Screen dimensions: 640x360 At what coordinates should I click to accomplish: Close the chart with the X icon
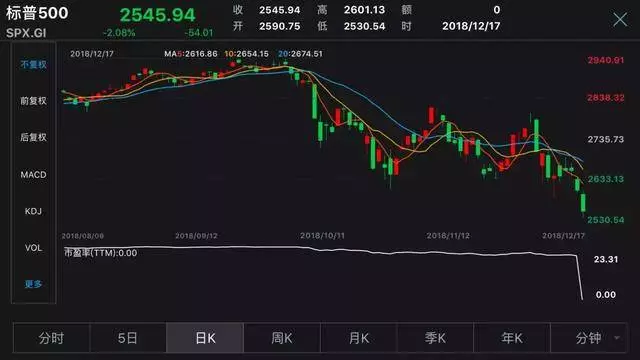pyautogui.click(x=620, y=19)
